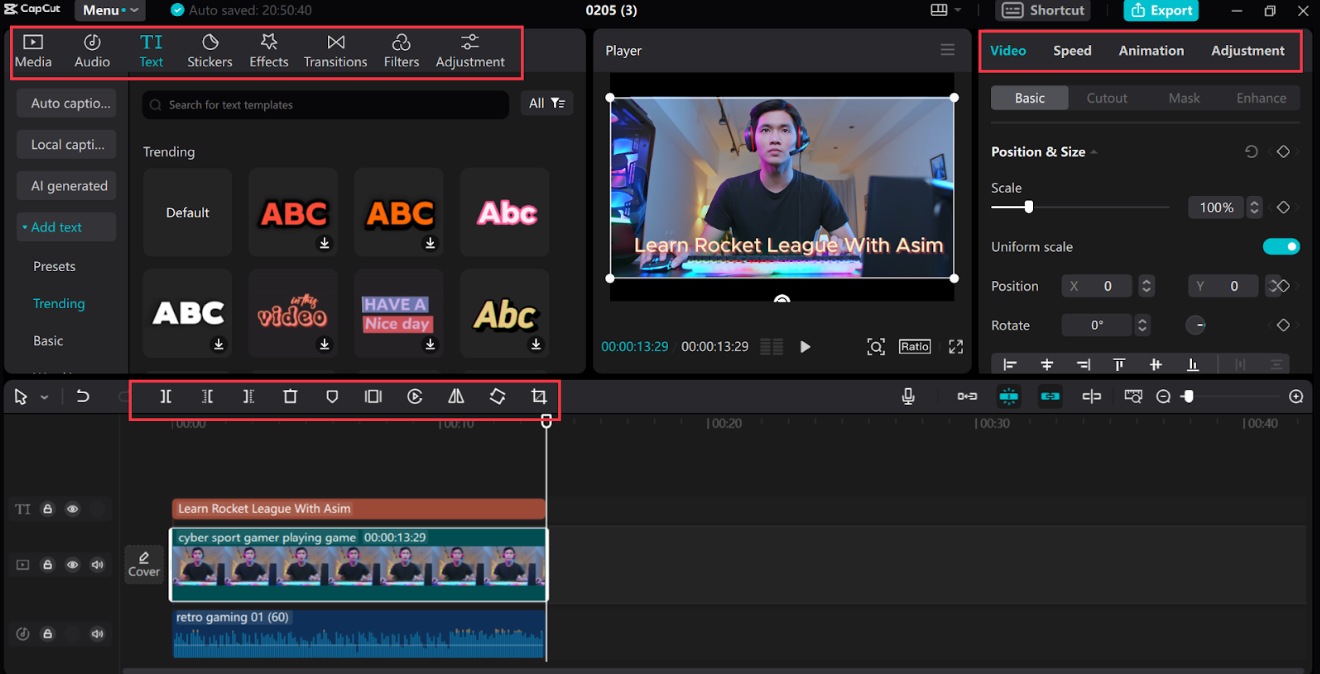
Task: Lock the audio track
Action: pyautogui.click(x=47, y=634)
